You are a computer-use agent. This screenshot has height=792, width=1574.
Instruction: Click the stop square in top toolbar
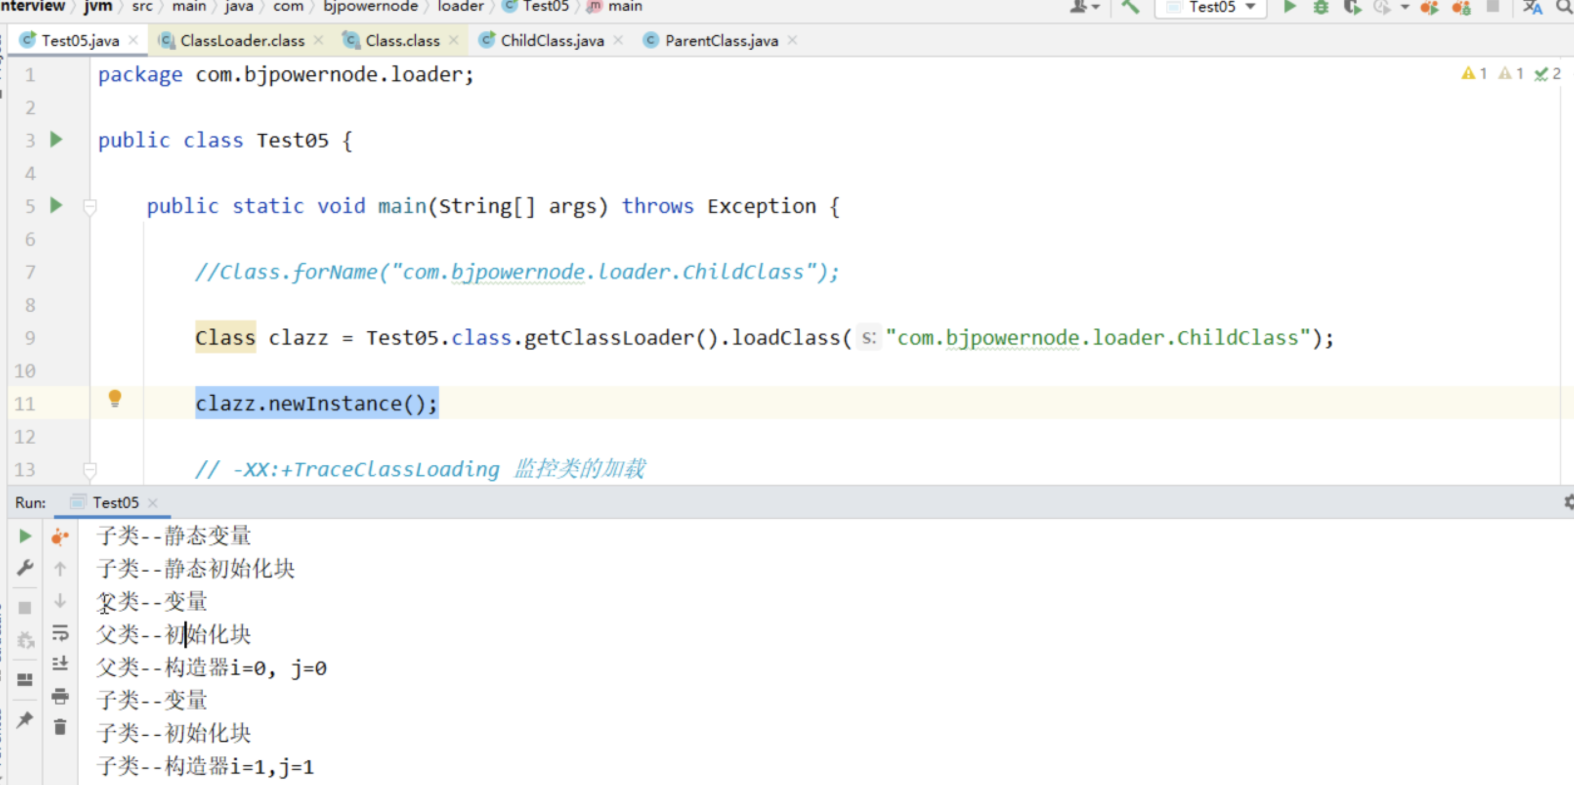(1493, 7)
